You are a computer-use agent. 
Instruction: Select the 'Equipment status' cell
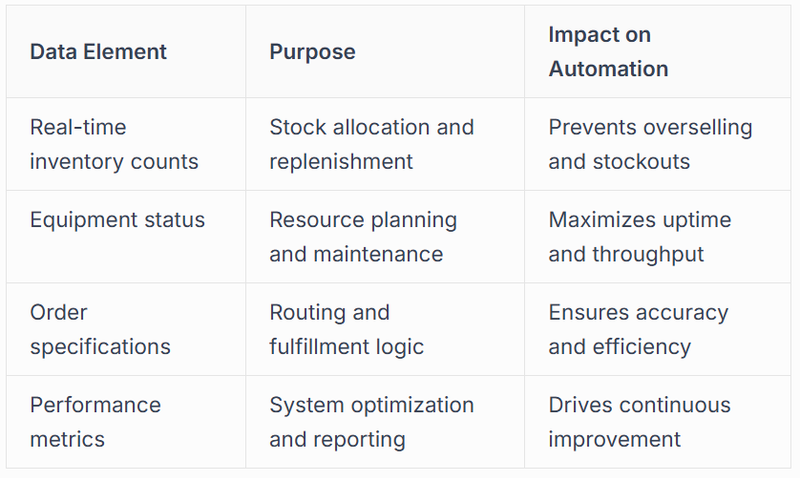coord(117,220)
